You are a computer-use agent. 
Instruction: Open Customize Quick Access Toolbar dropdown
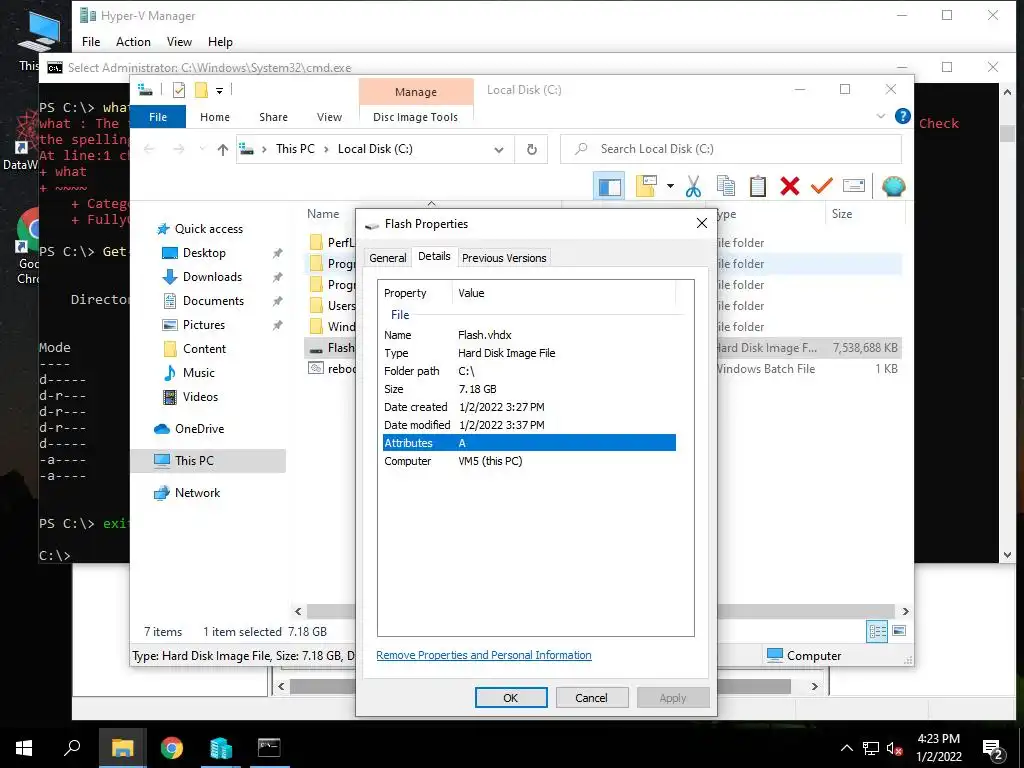tap(219, 91)
